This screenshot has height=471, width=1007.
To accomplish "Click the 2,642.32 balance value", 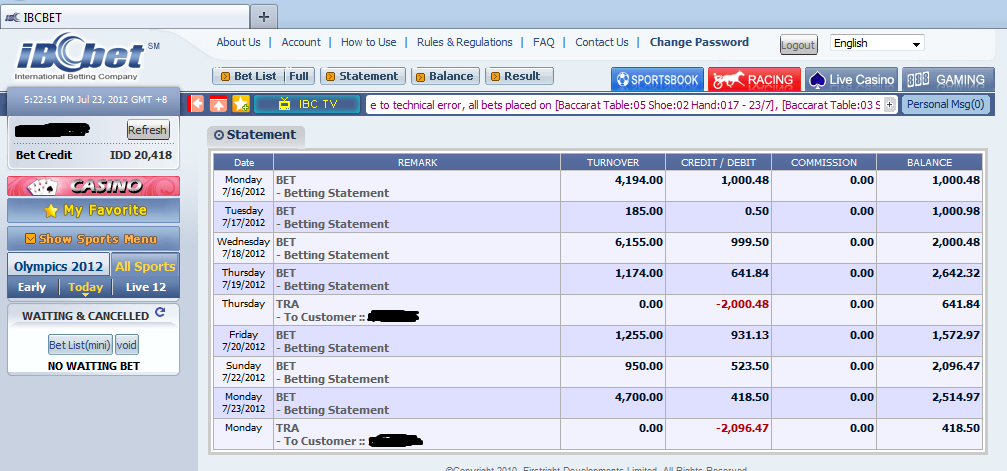I will tap(956, 273).
